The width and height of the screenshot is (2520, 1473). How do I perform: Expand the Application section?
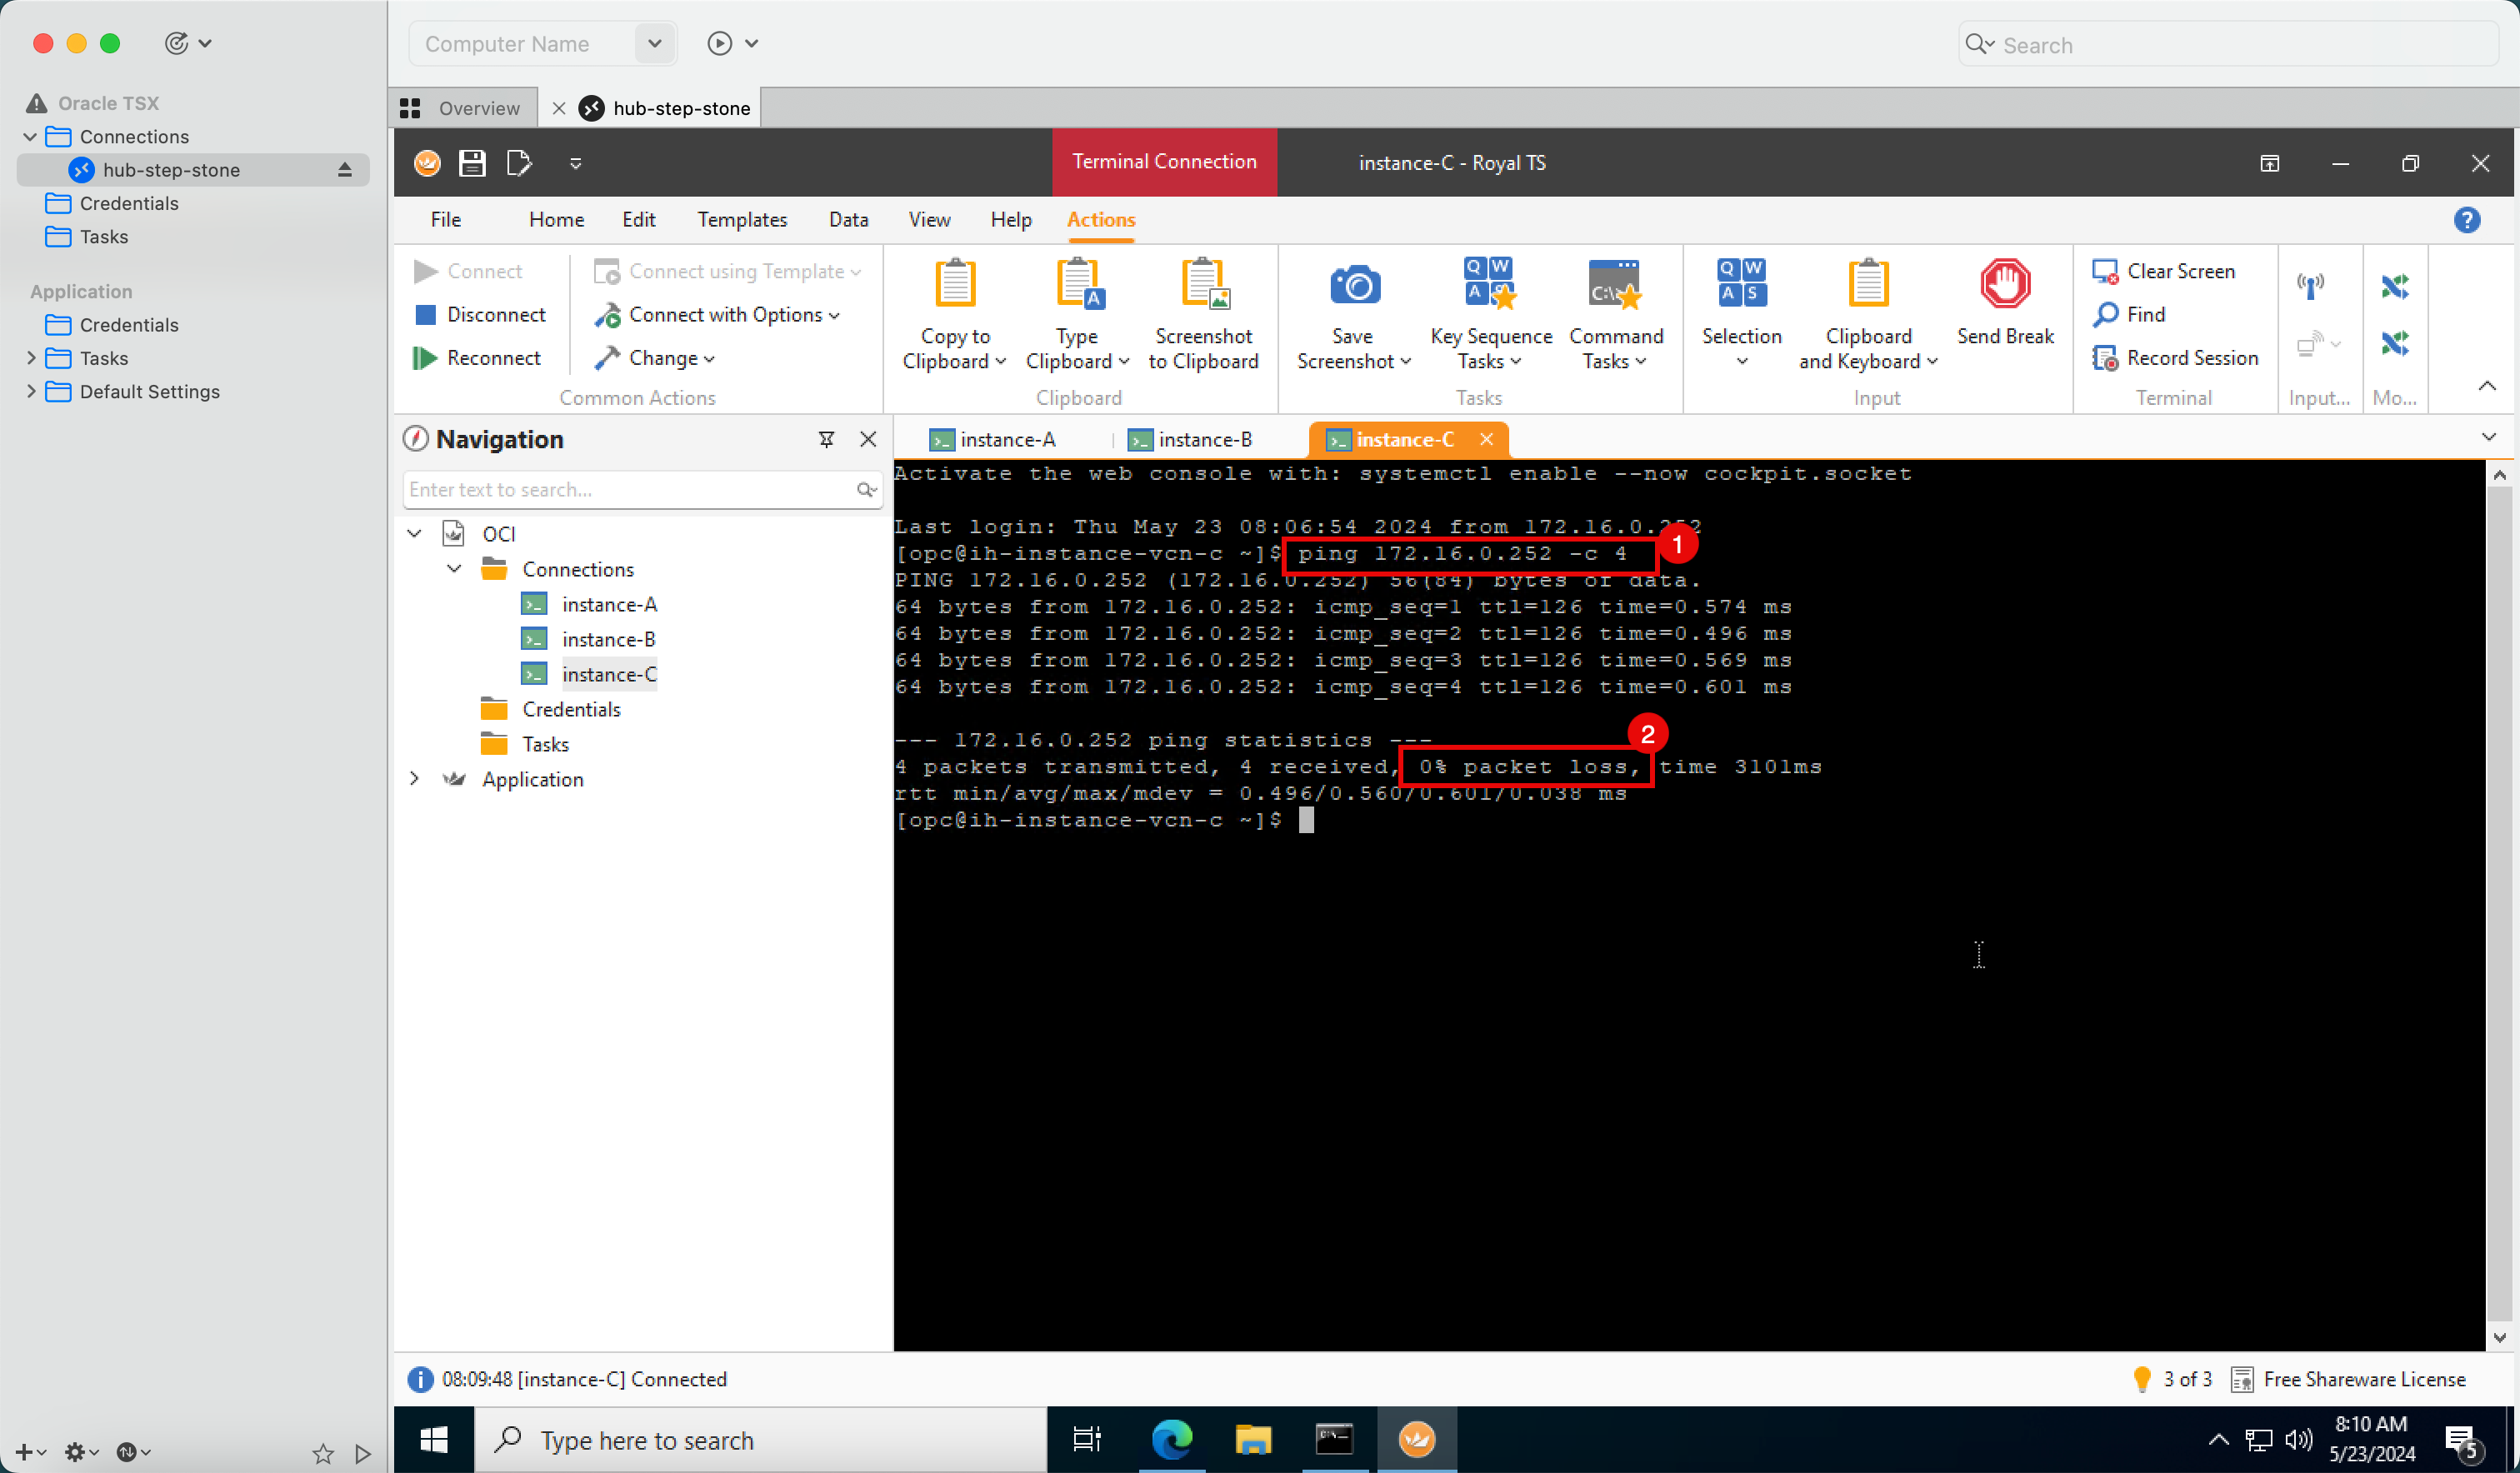(x=408, y=779)
